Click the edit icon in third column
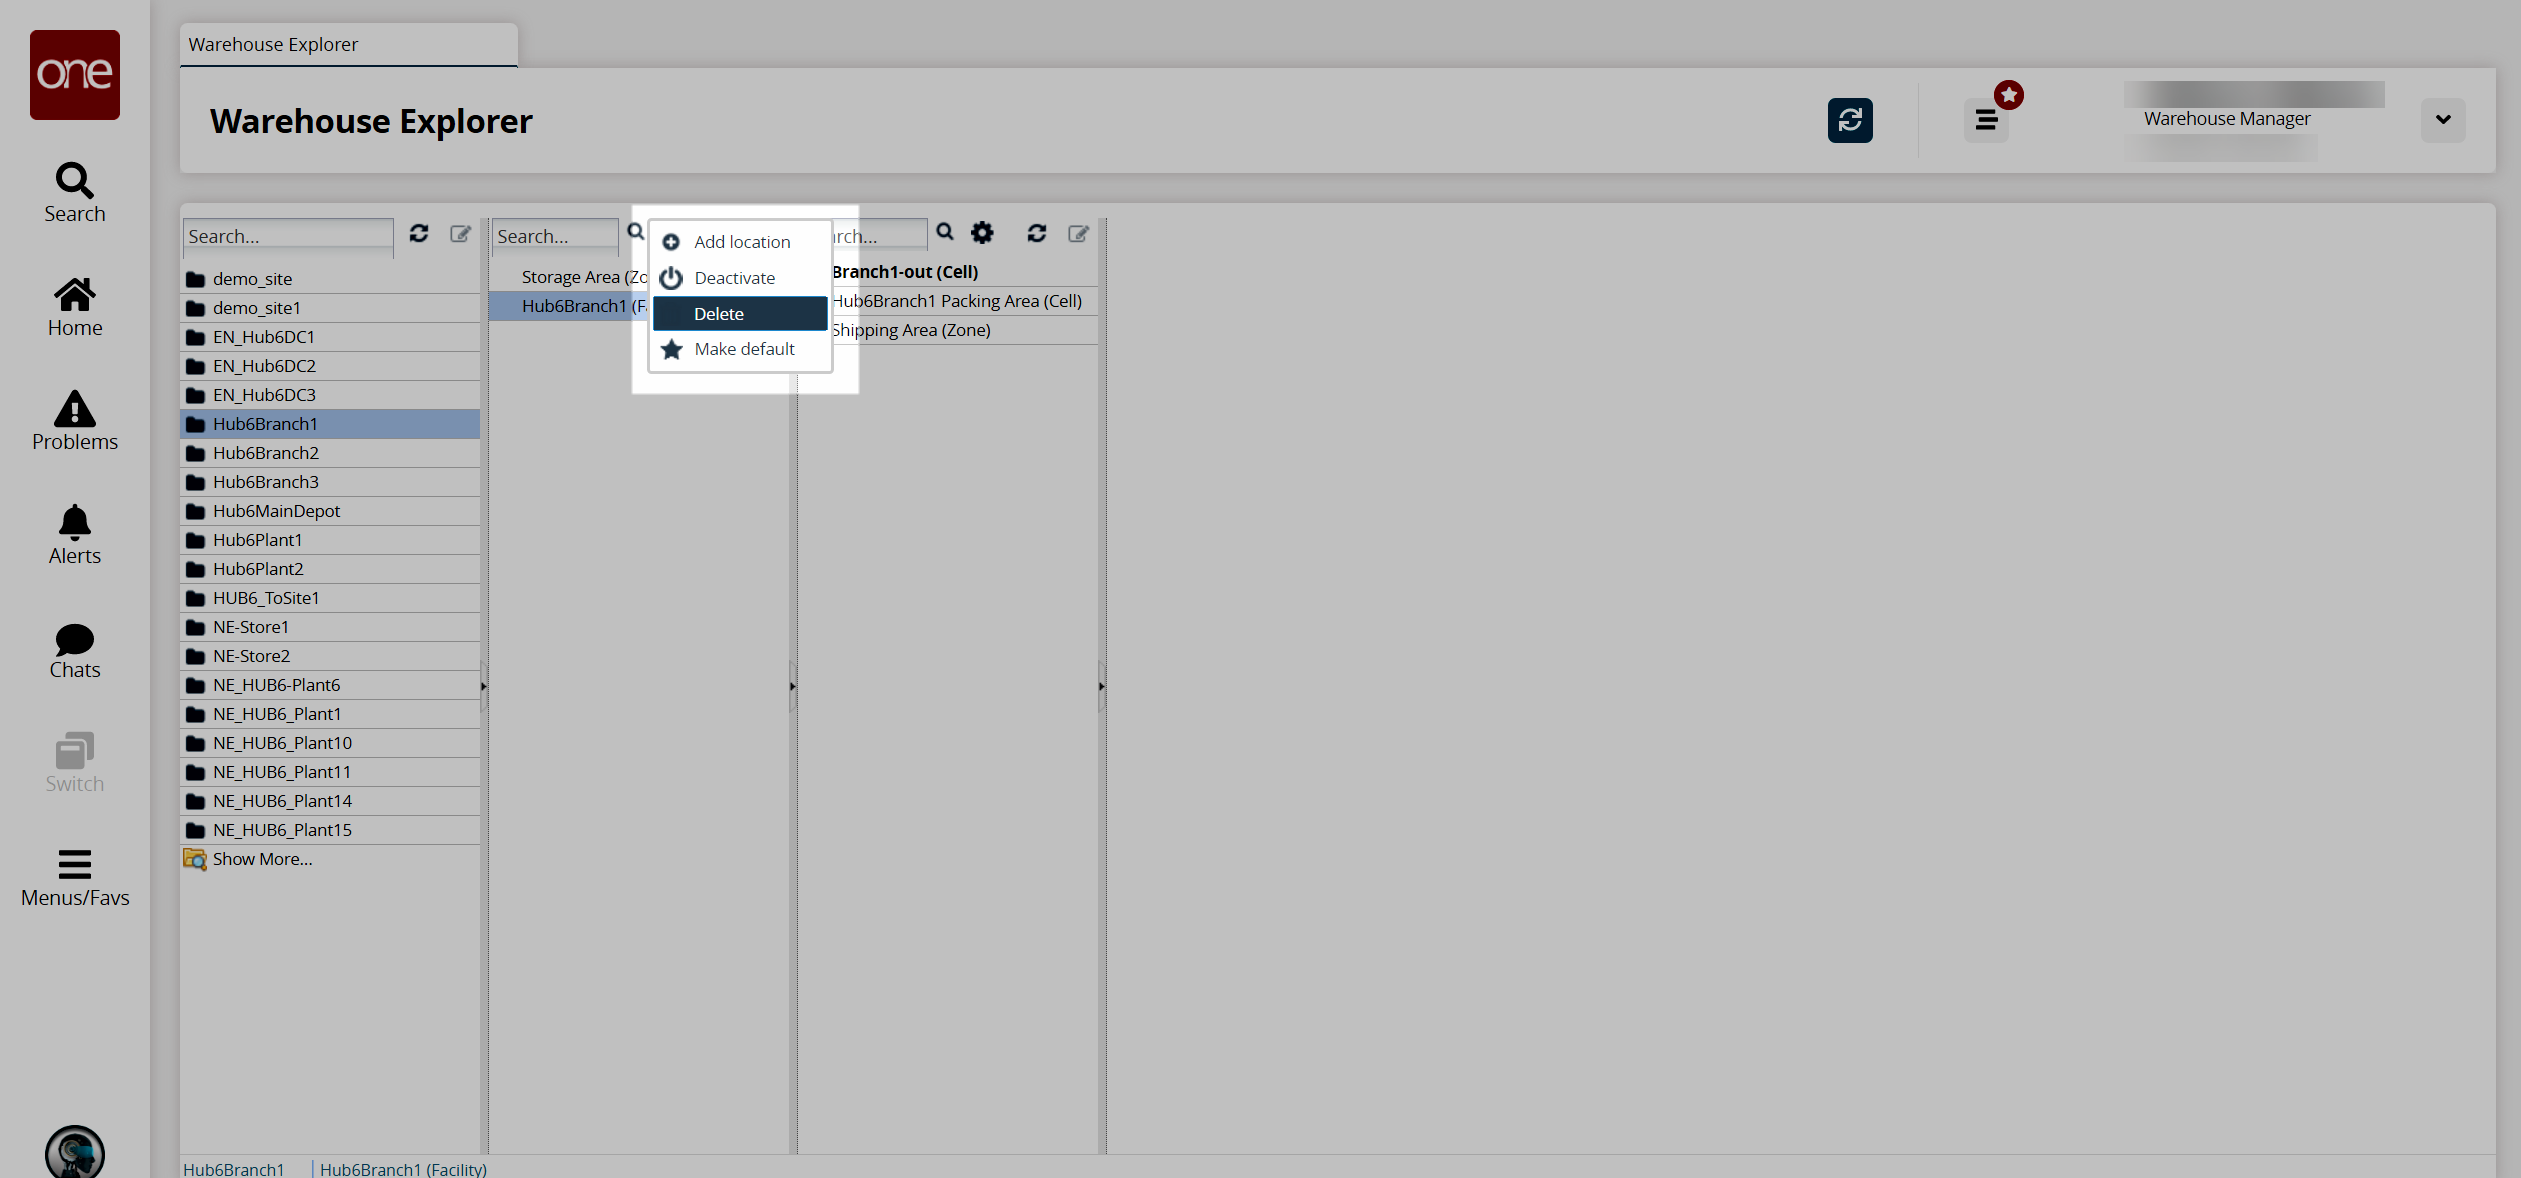The width and height of the screenshot is (2521, 1178). tap(1080, 233)
